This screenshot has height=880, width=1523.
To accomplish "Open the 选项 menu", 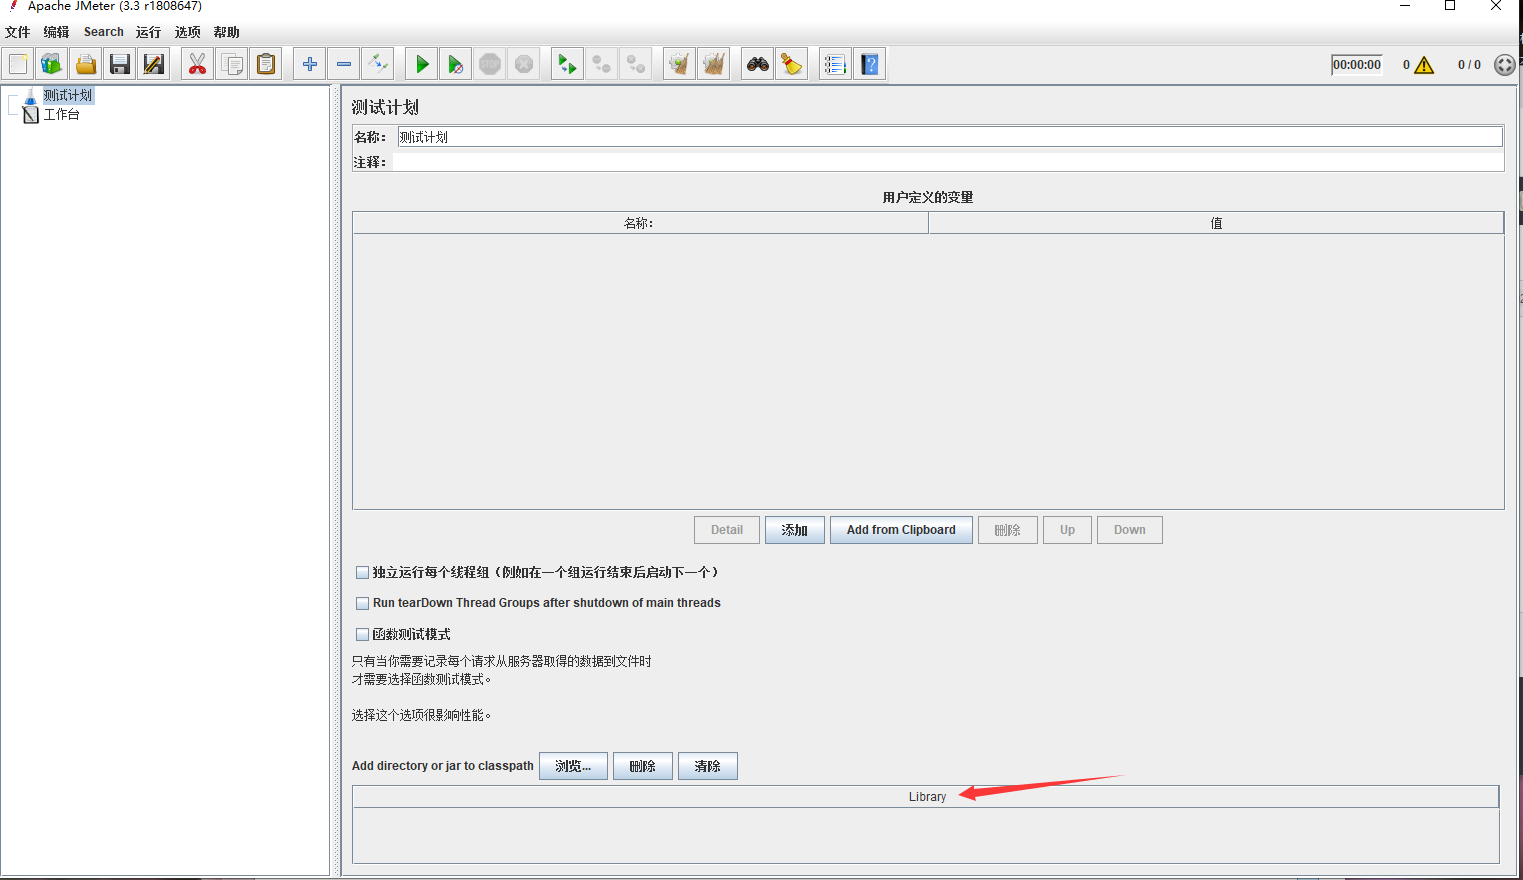I will (x=187, y=31).
